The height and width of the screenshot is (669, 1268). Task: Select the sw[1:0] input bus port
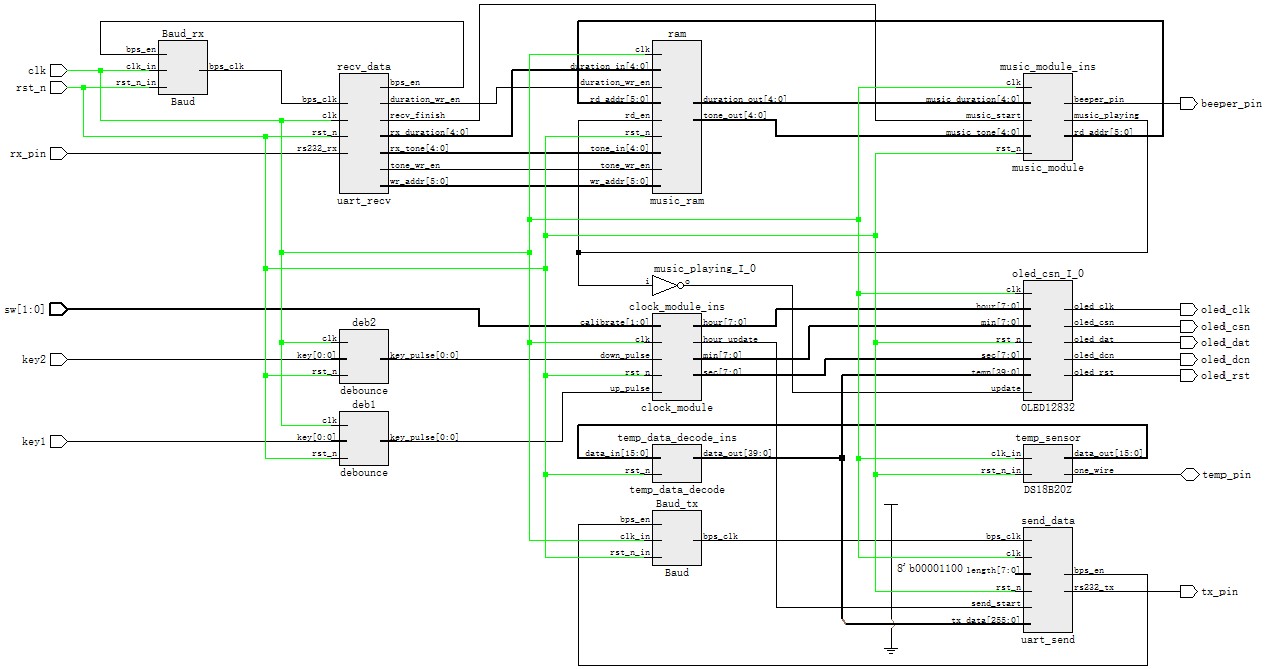click(58, 309)
